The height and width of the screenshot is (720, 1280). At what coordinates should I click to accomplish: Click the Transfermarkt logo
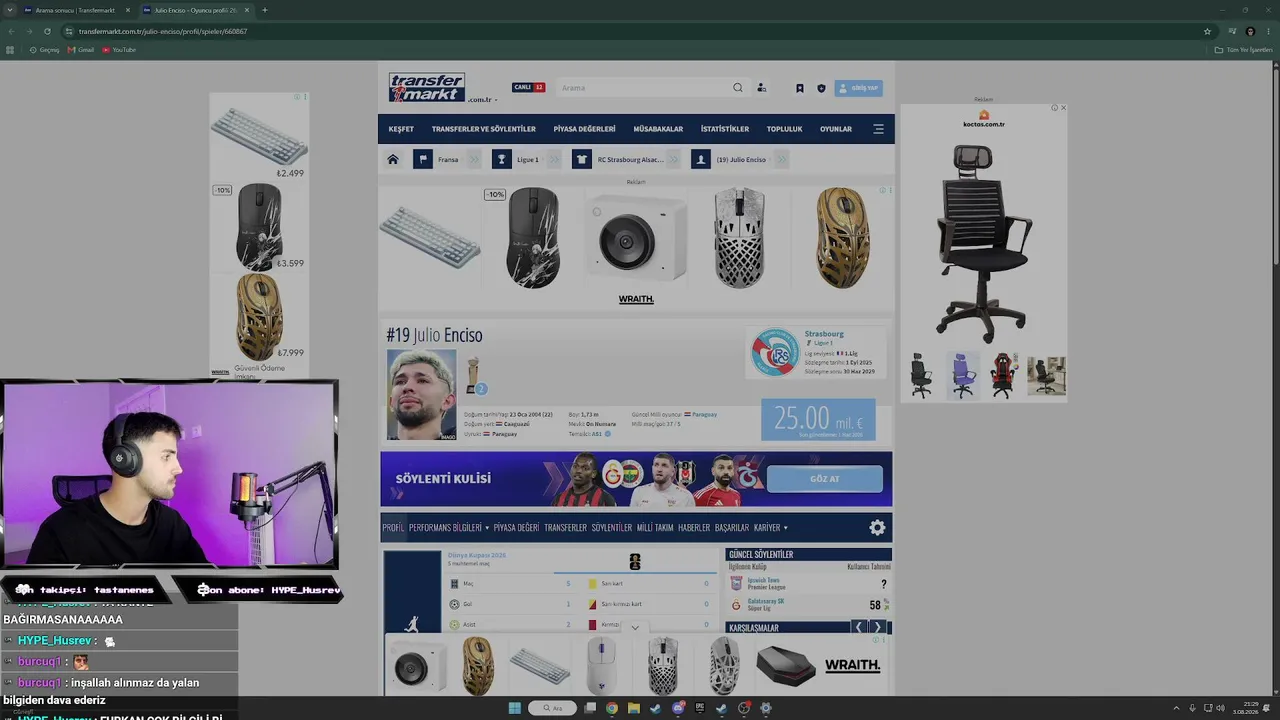pos(427,87)
